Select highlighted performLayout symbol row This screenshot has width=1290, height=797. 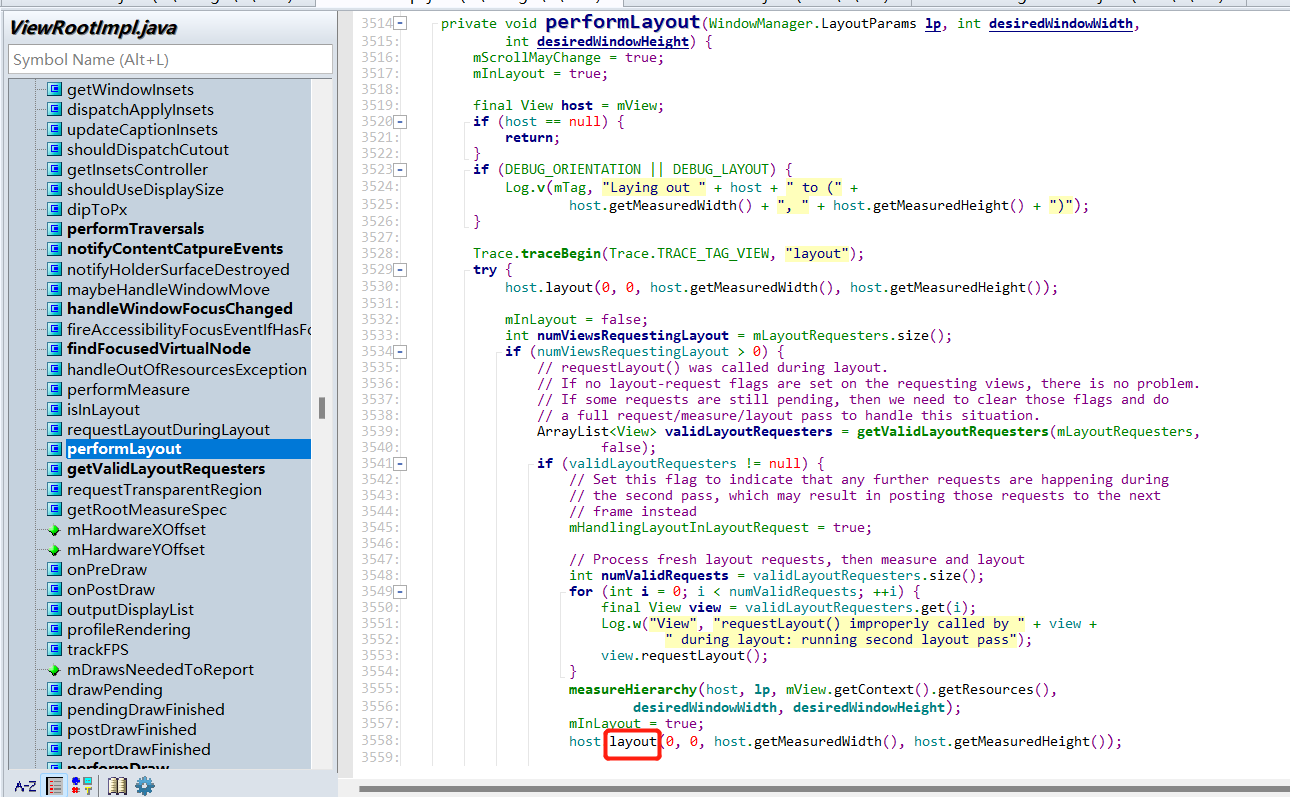click(187, 449)
